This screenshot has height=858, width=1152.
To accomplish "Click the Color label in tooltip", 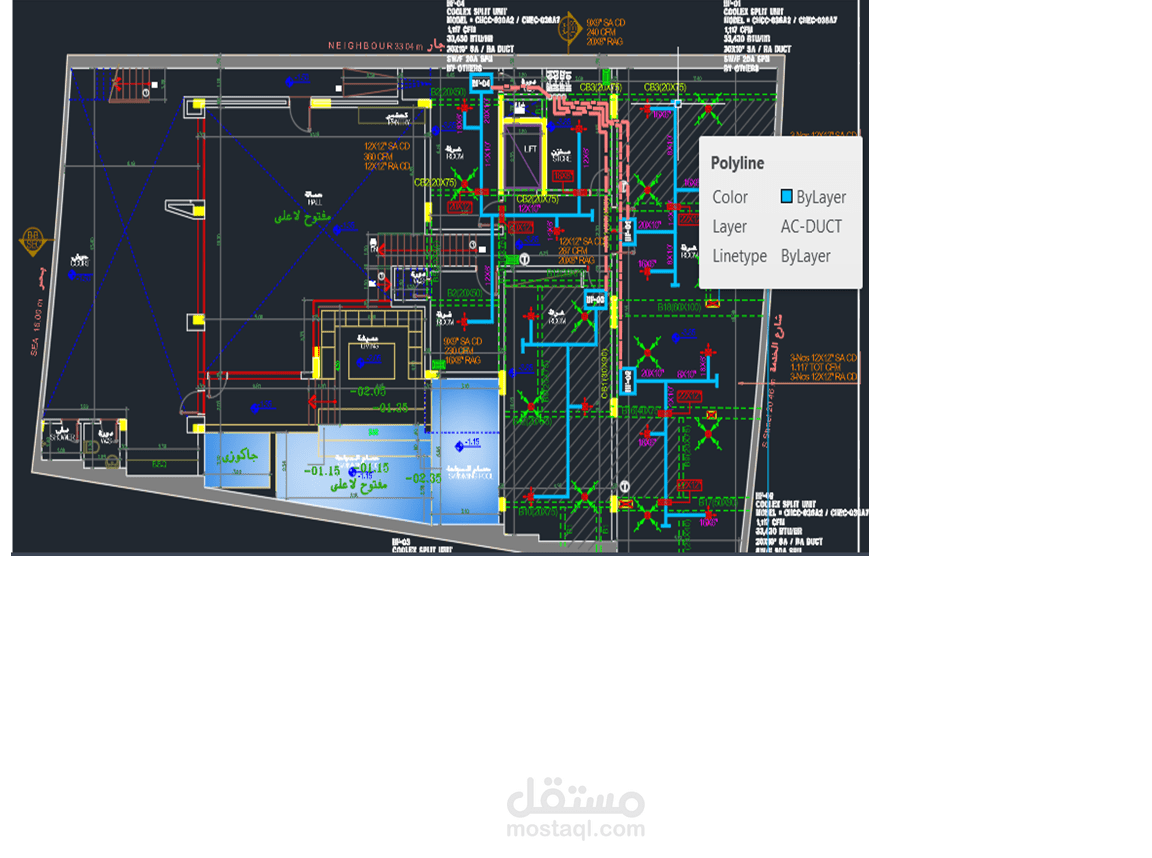I will click(730, 198).
